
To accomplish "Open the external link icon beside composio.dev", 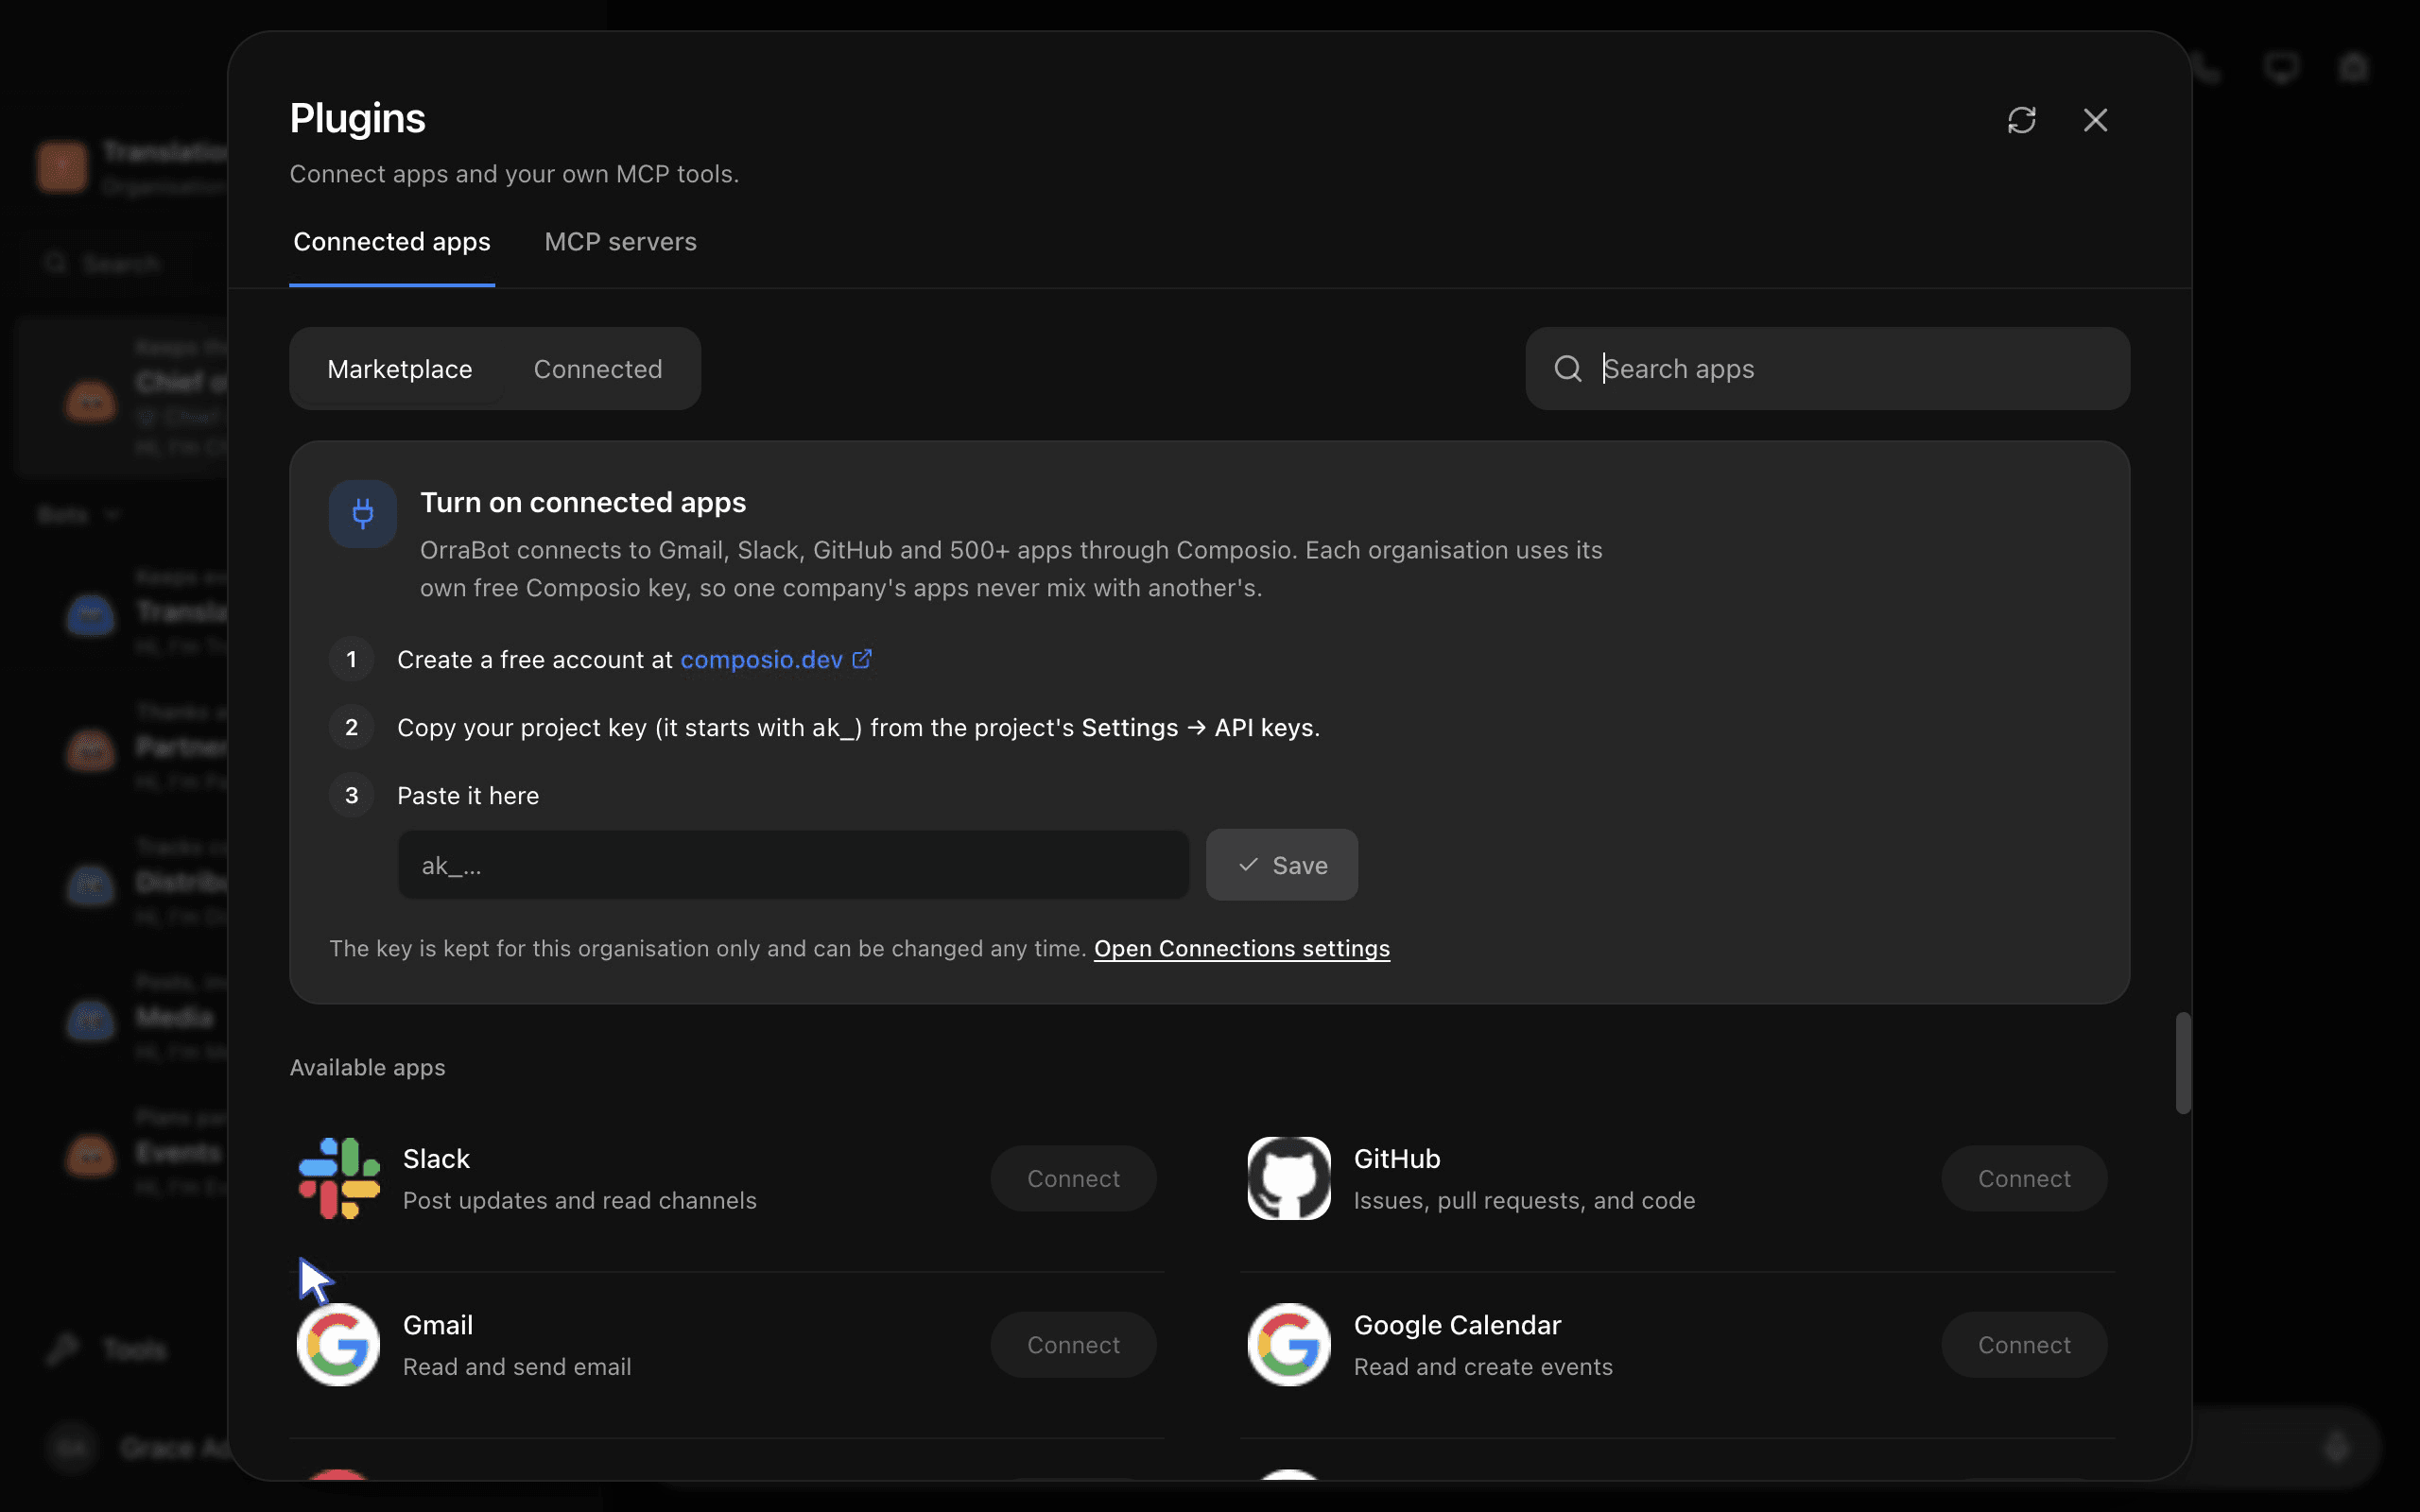I will point(862,659).
